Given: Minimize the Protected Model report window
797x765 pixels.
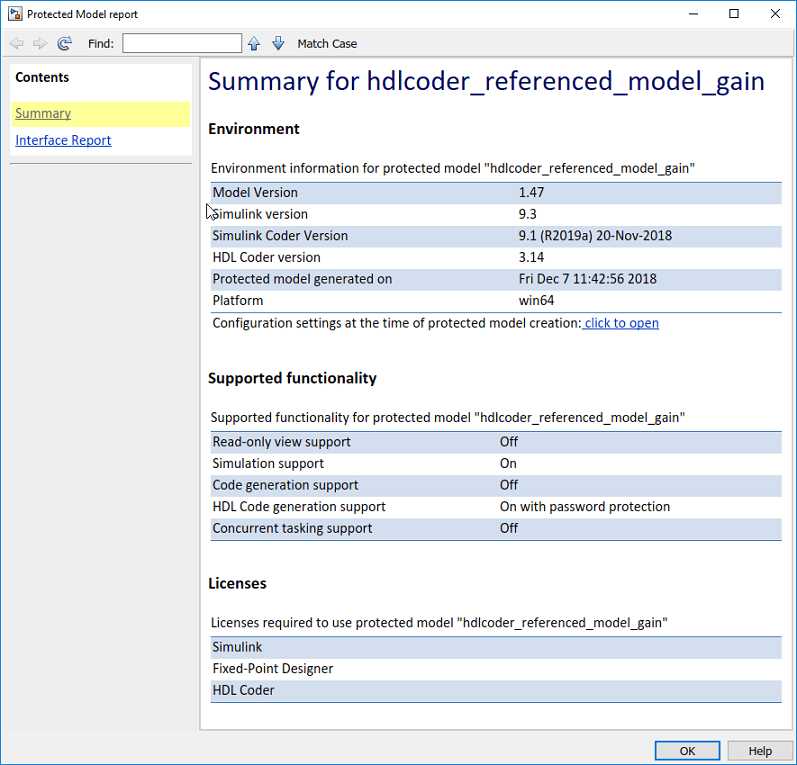Looking at the screenshot, I should (693, 14).
